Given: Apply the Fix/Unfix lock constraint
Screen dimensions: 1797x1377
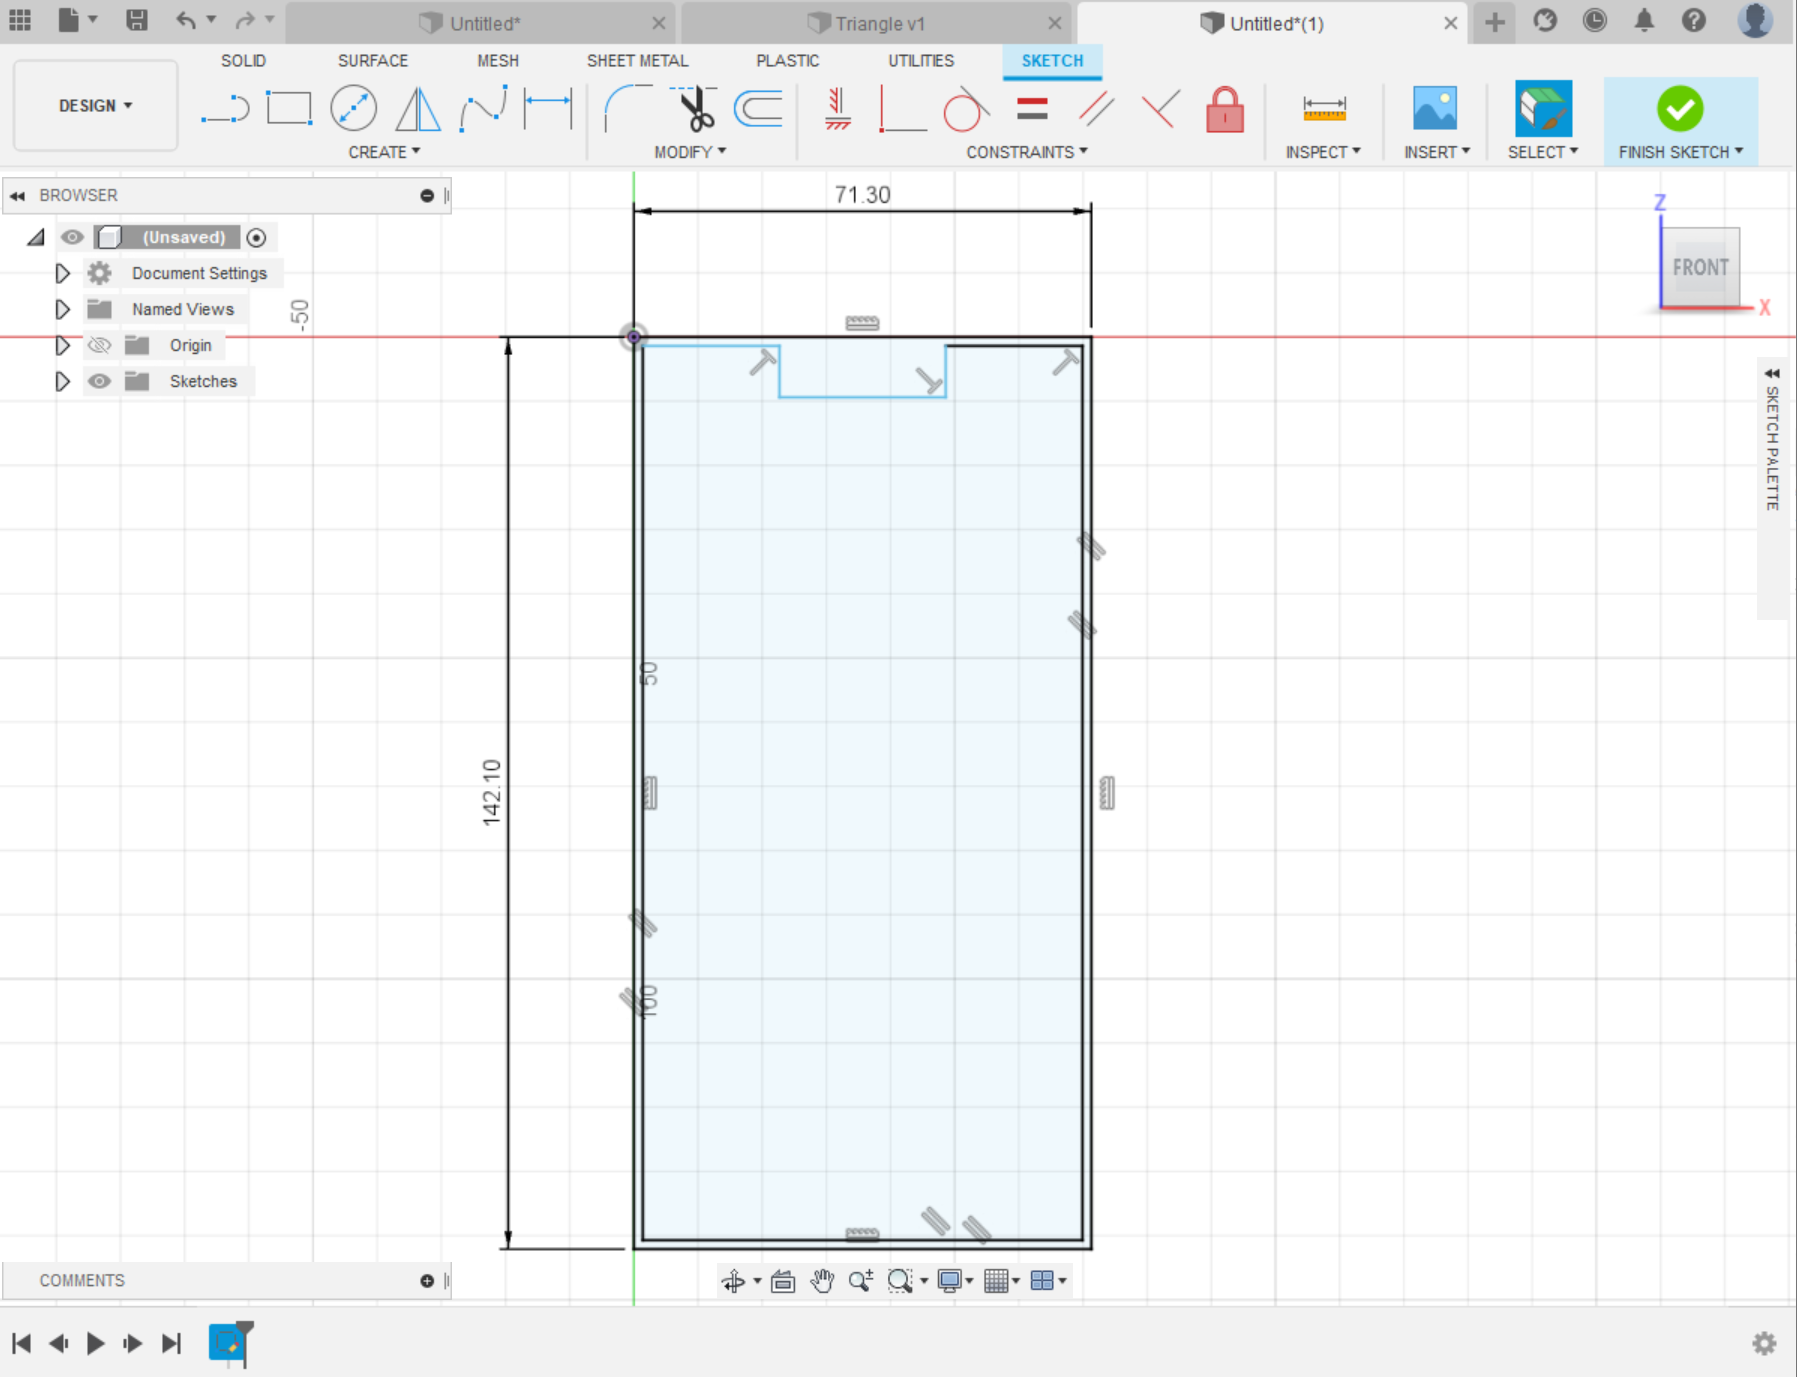Looking at the screenshot, I should 1225,109.
